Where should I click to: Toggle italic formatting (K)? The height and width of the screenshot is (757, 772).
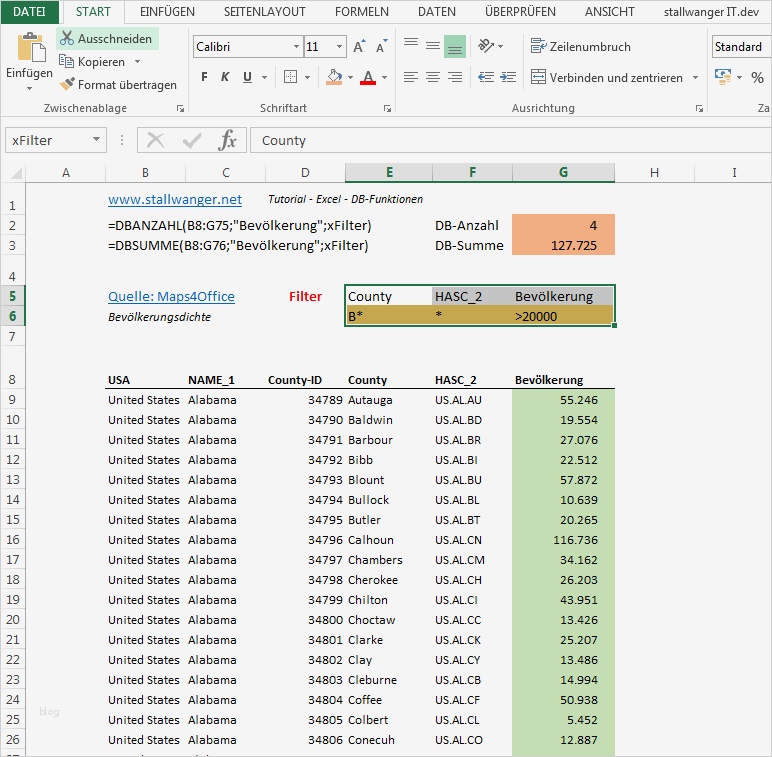point(225,77)
